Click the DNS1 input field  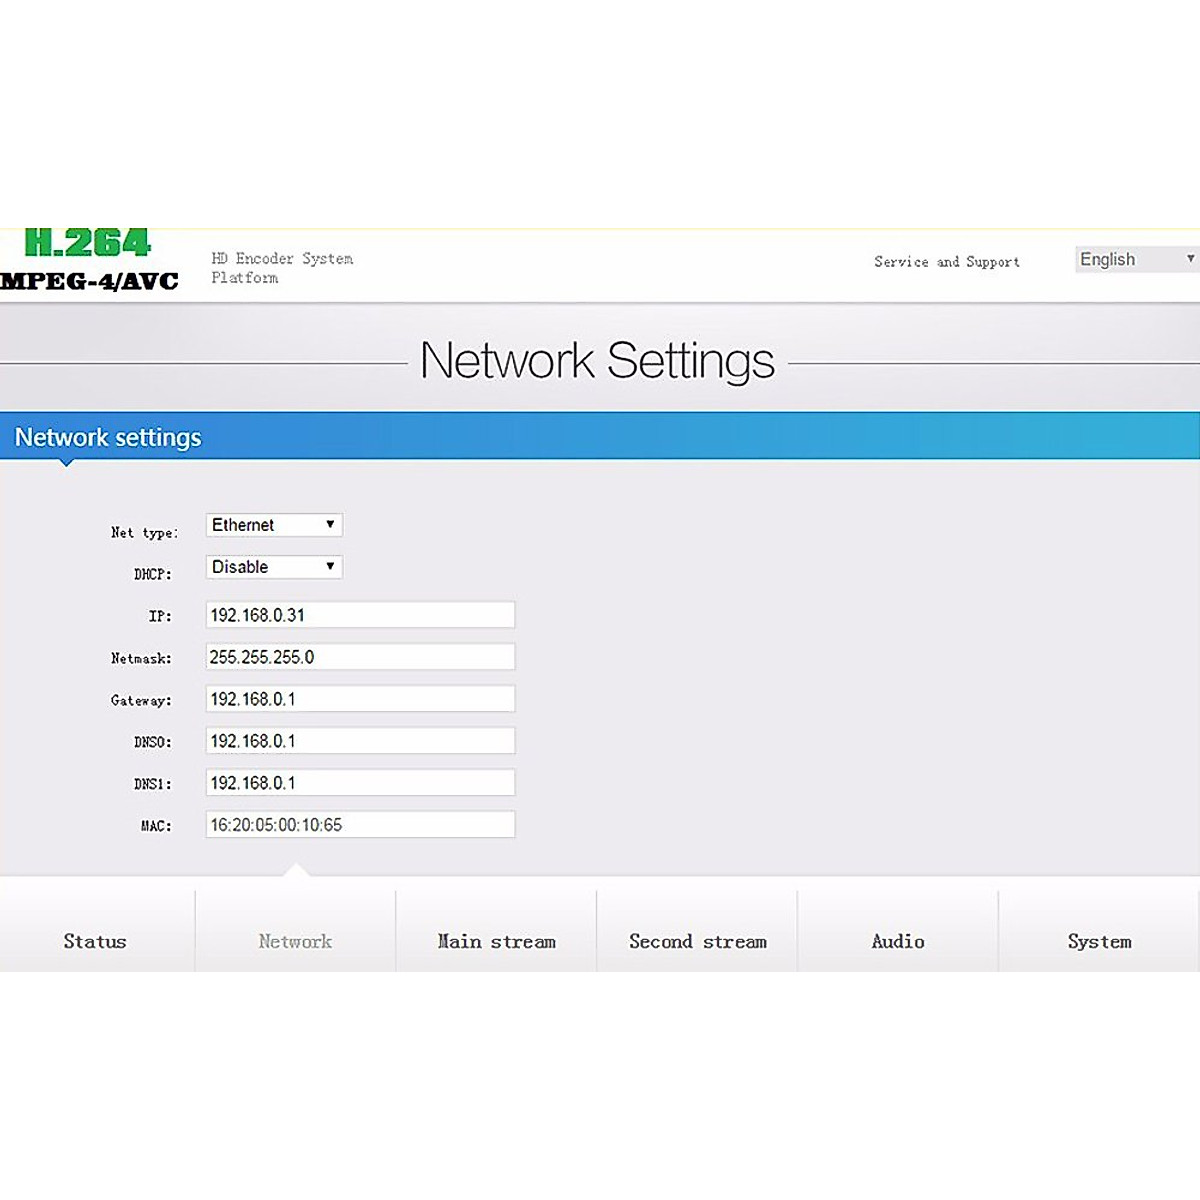[x=360, y=783]
